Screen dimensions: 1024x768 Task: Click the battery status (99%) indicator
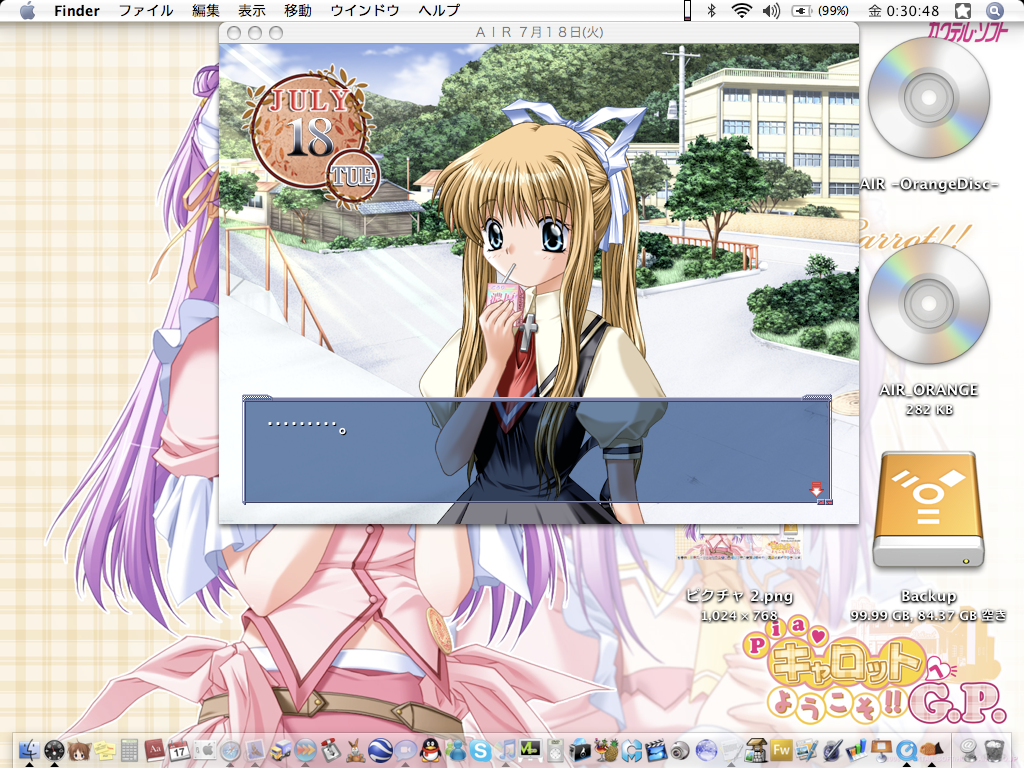(x=820, y=10)
